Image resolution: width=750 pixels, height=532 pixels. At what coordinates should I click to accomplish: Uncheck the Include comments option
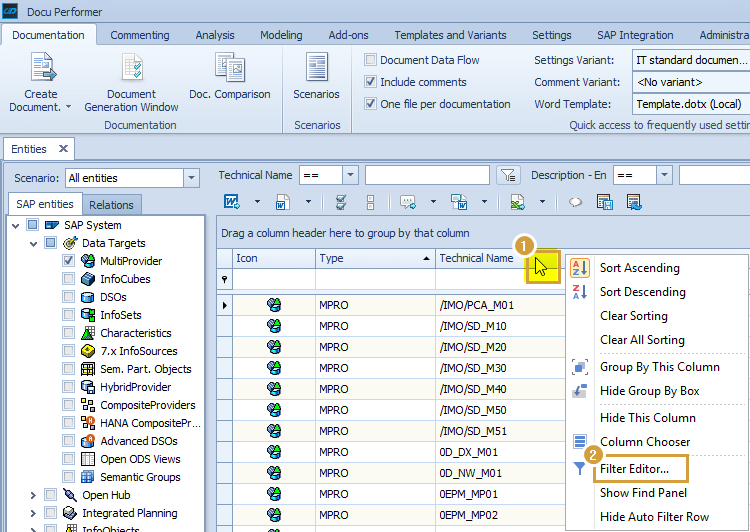(371, 82)
